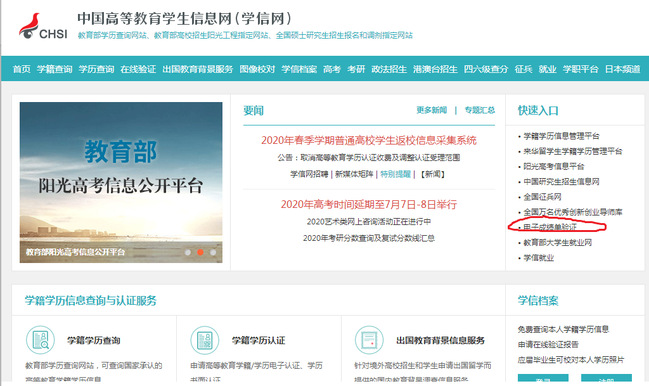
Task: Open 2020年考研分数查询及复试分数线汇总 link
Action: click(x=369, y=238)
